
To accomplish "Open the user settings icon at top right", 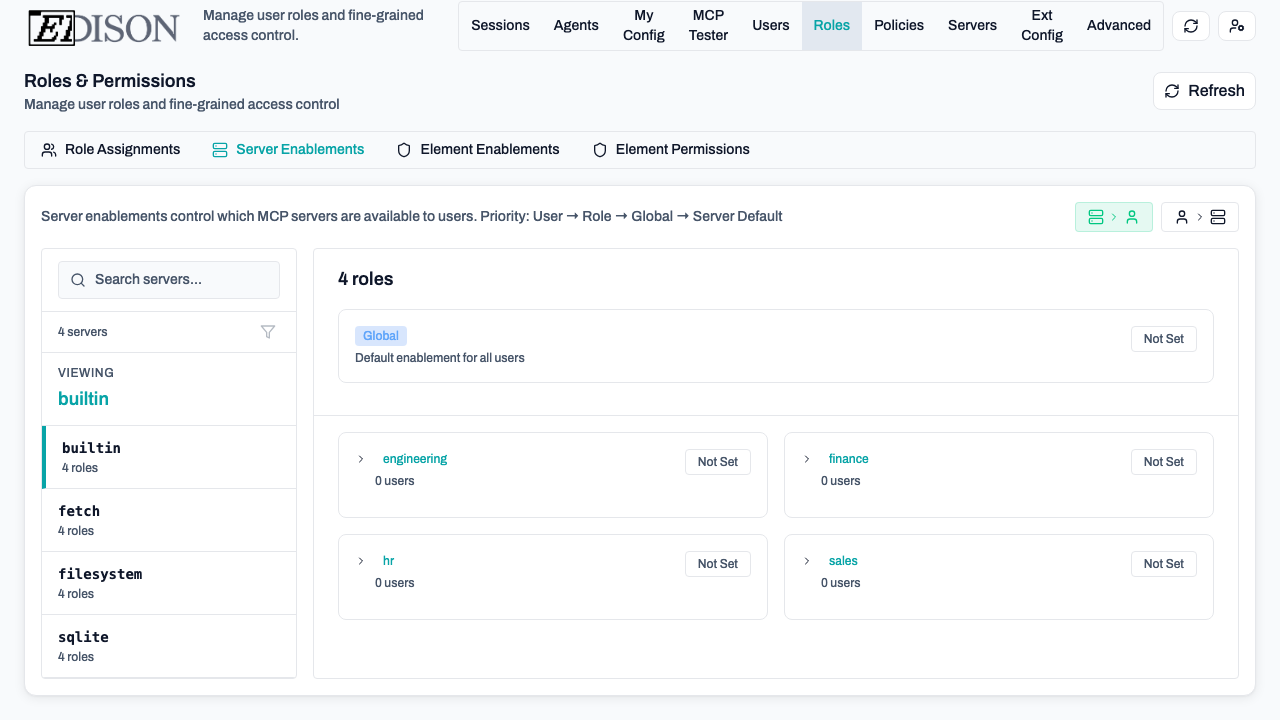I will click(x=1237, y=26).
